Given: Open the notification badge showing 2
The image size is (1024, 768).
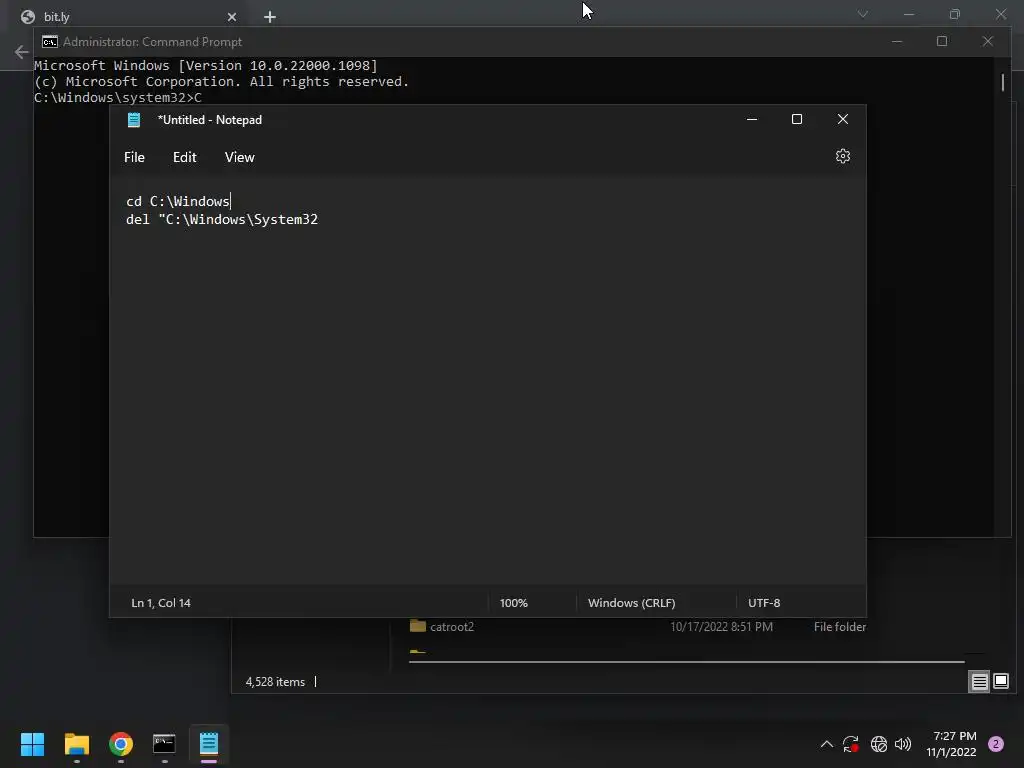Looking at the screenshot, I should click(x=996, y=744).
